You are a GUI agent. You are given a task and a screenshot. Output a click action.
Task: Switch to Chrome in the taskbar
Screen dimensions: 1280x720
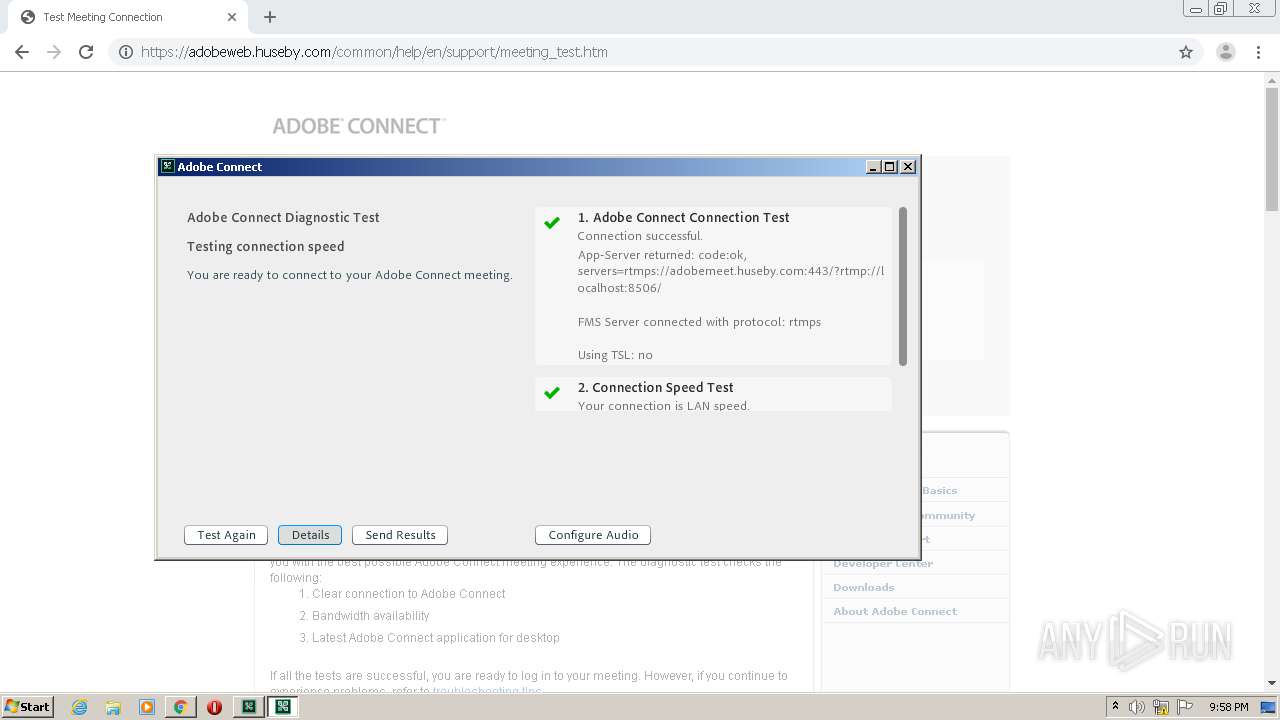180,707
